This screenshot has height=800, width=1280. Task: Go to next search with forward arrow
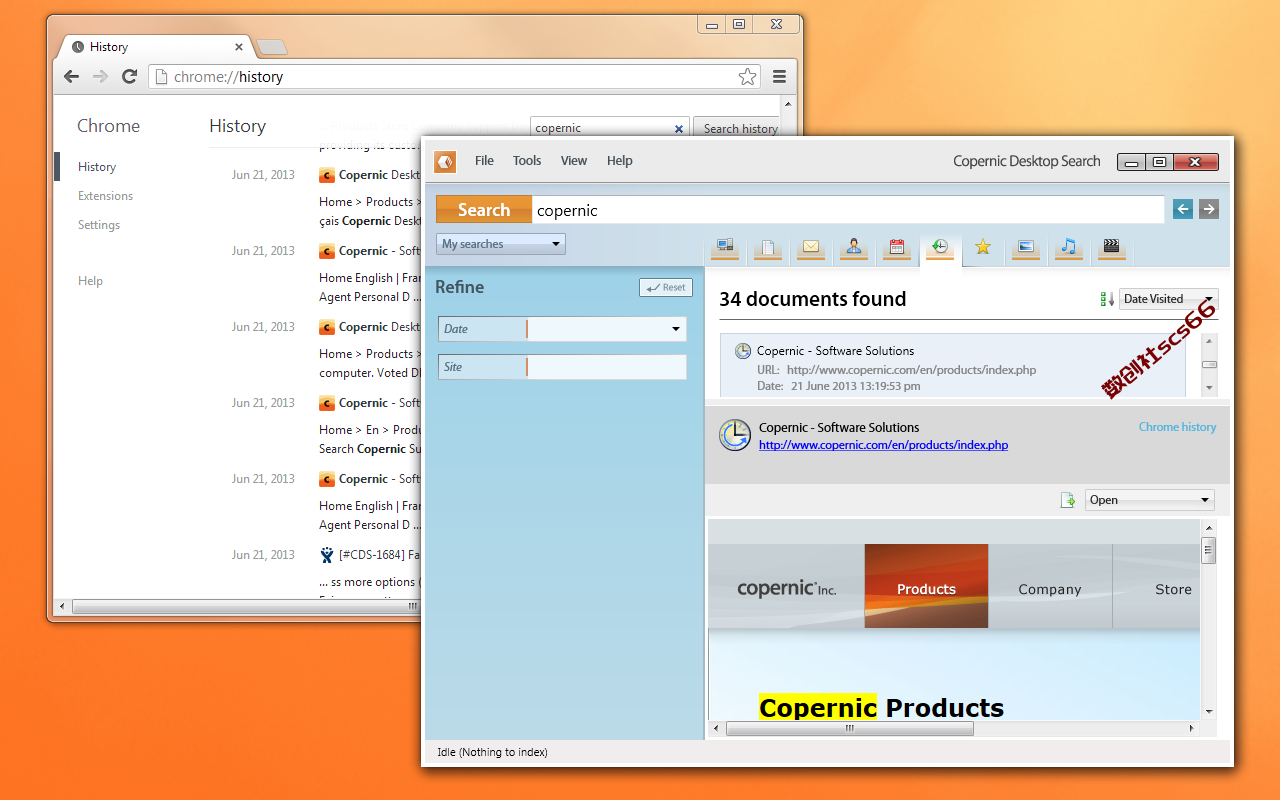click(x=1209, y=209)
